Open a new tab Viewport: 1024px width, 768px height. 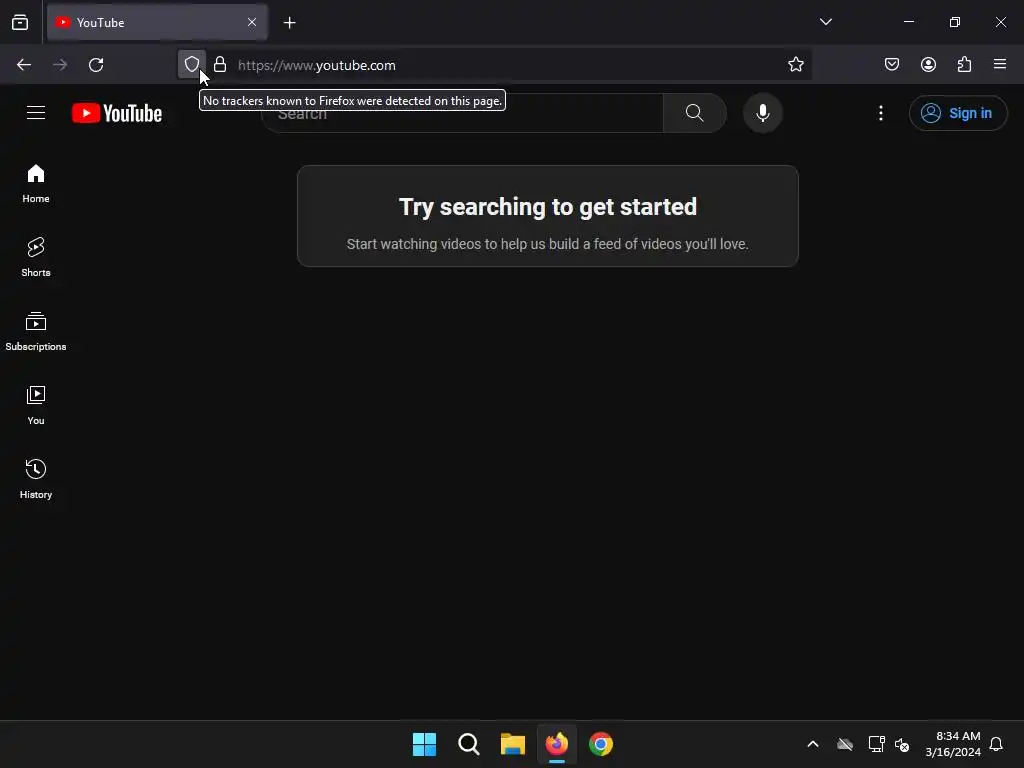coord(290,23)
